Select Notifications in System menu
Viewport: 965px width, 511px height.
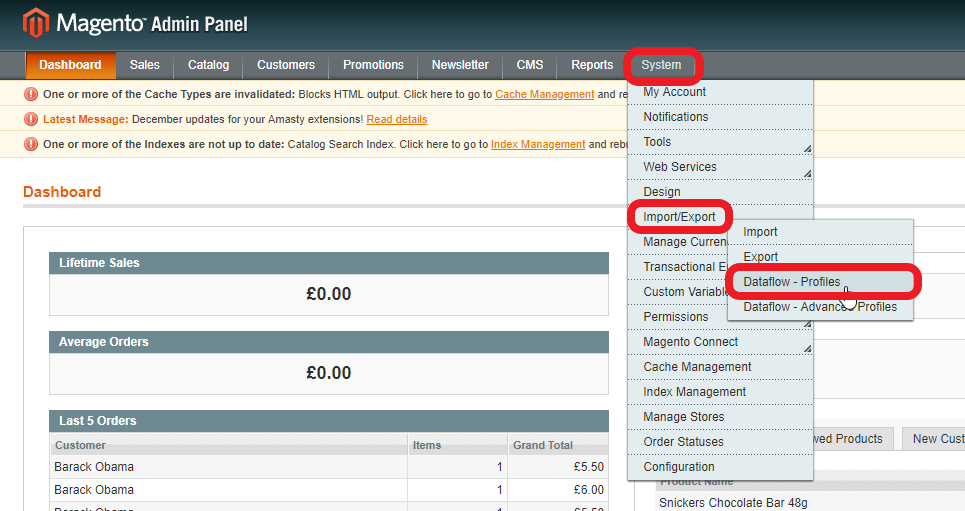(720, 117)
